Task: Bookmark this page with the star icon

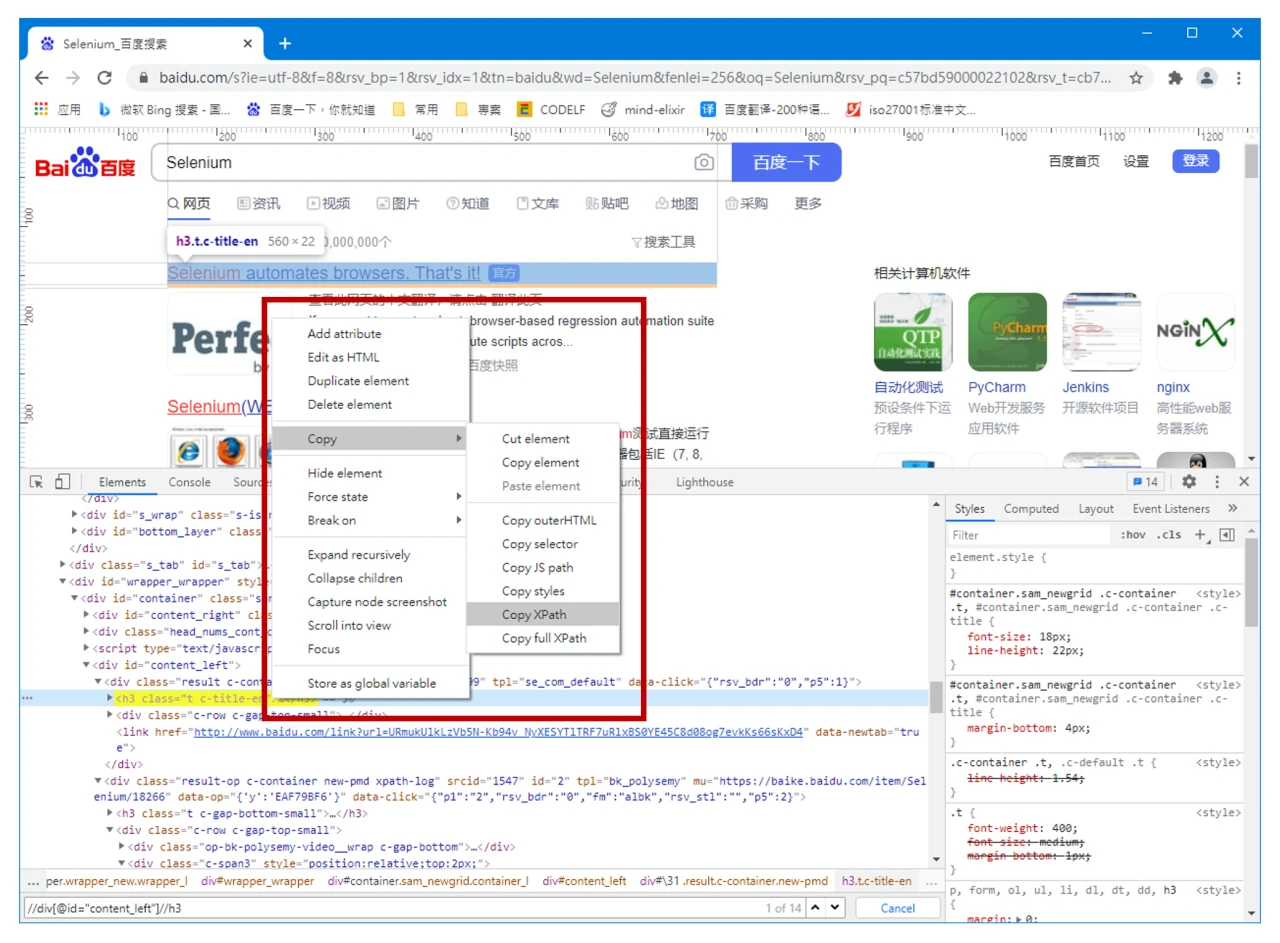Action: (x=1136, y=77)
